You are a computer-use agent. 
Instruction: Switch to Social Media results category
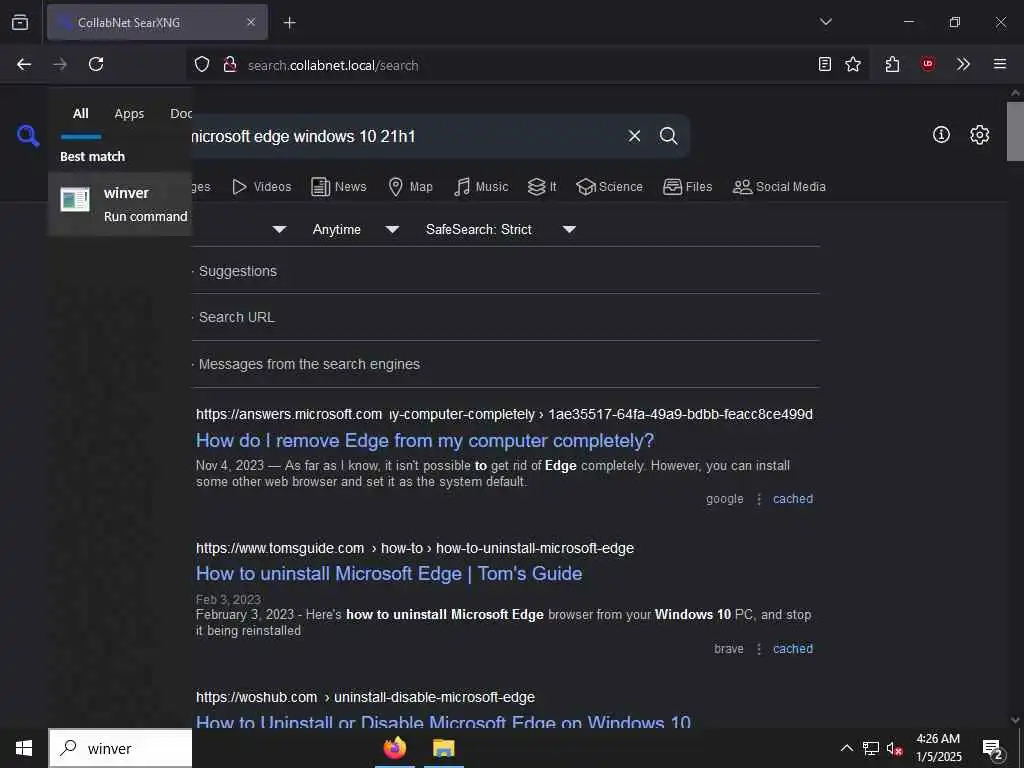click(779, 187)
